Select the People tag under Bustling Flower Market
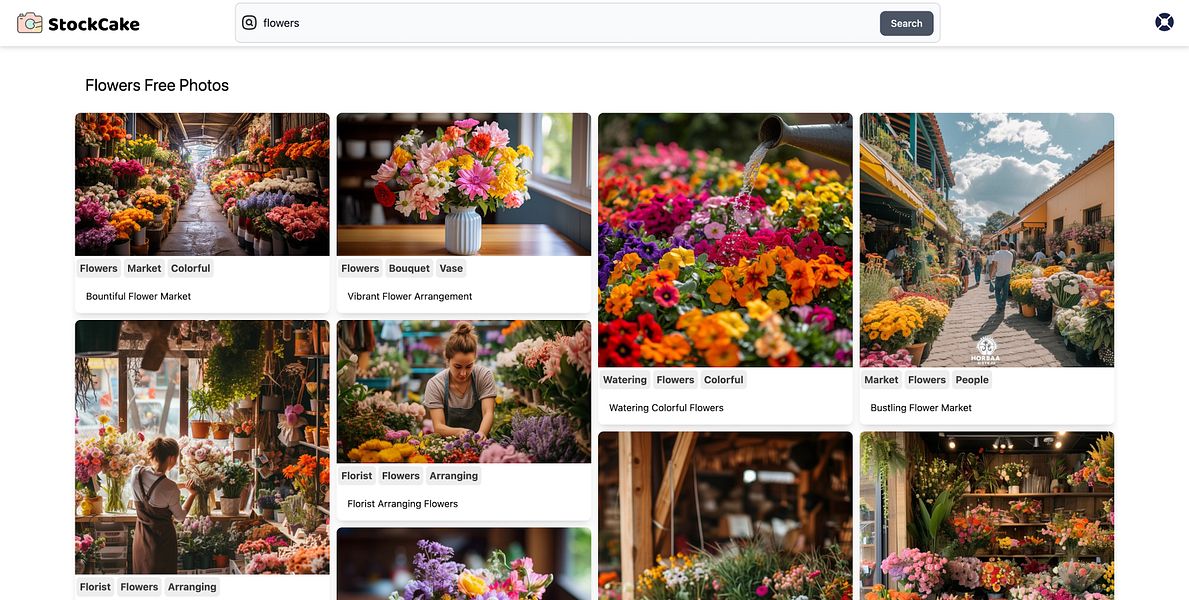This screenshot has width=1189, height=600. point(971,379)
